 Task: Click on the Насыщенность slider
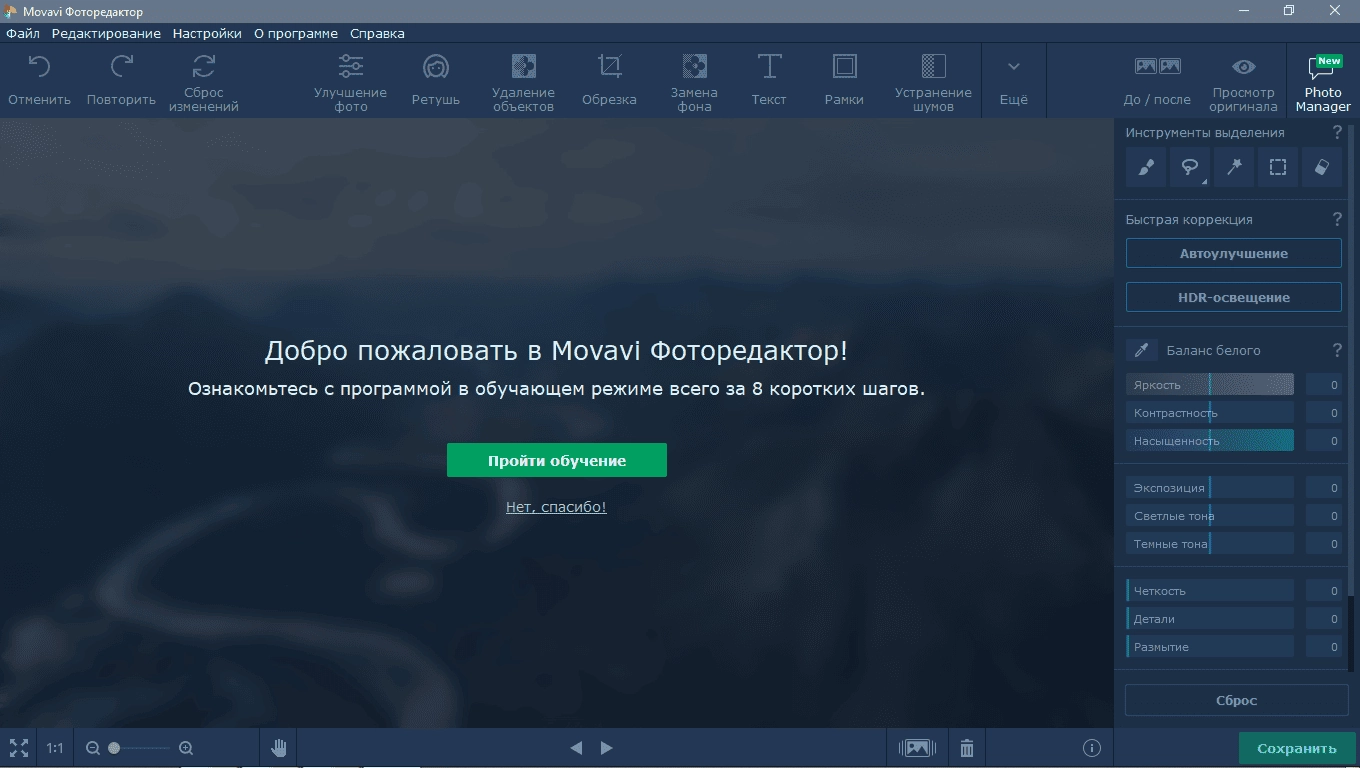point(1210,441)
